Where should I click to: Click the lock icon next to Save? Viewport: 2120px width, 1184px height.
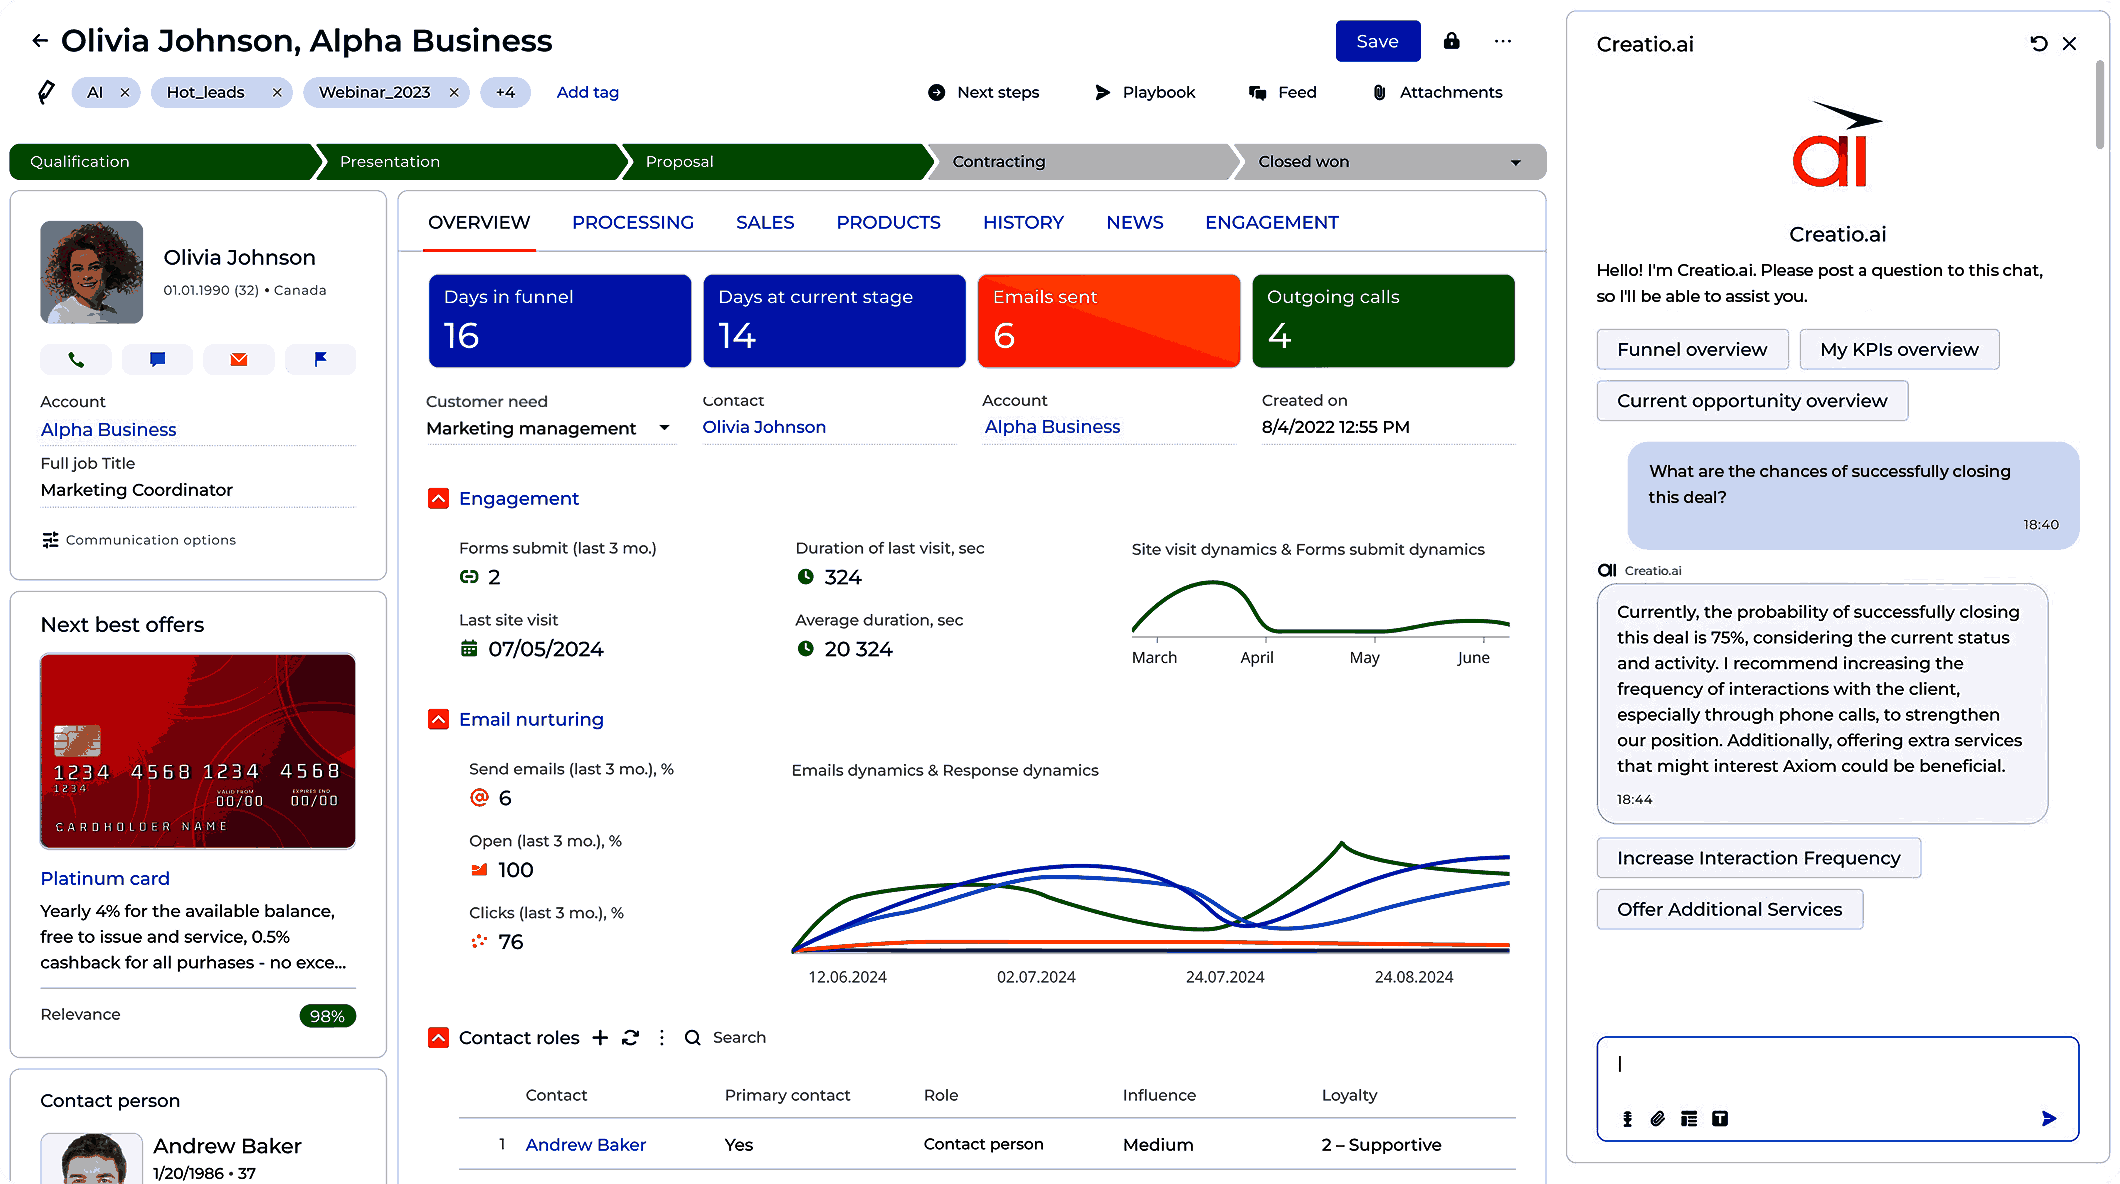[1451, 41]
